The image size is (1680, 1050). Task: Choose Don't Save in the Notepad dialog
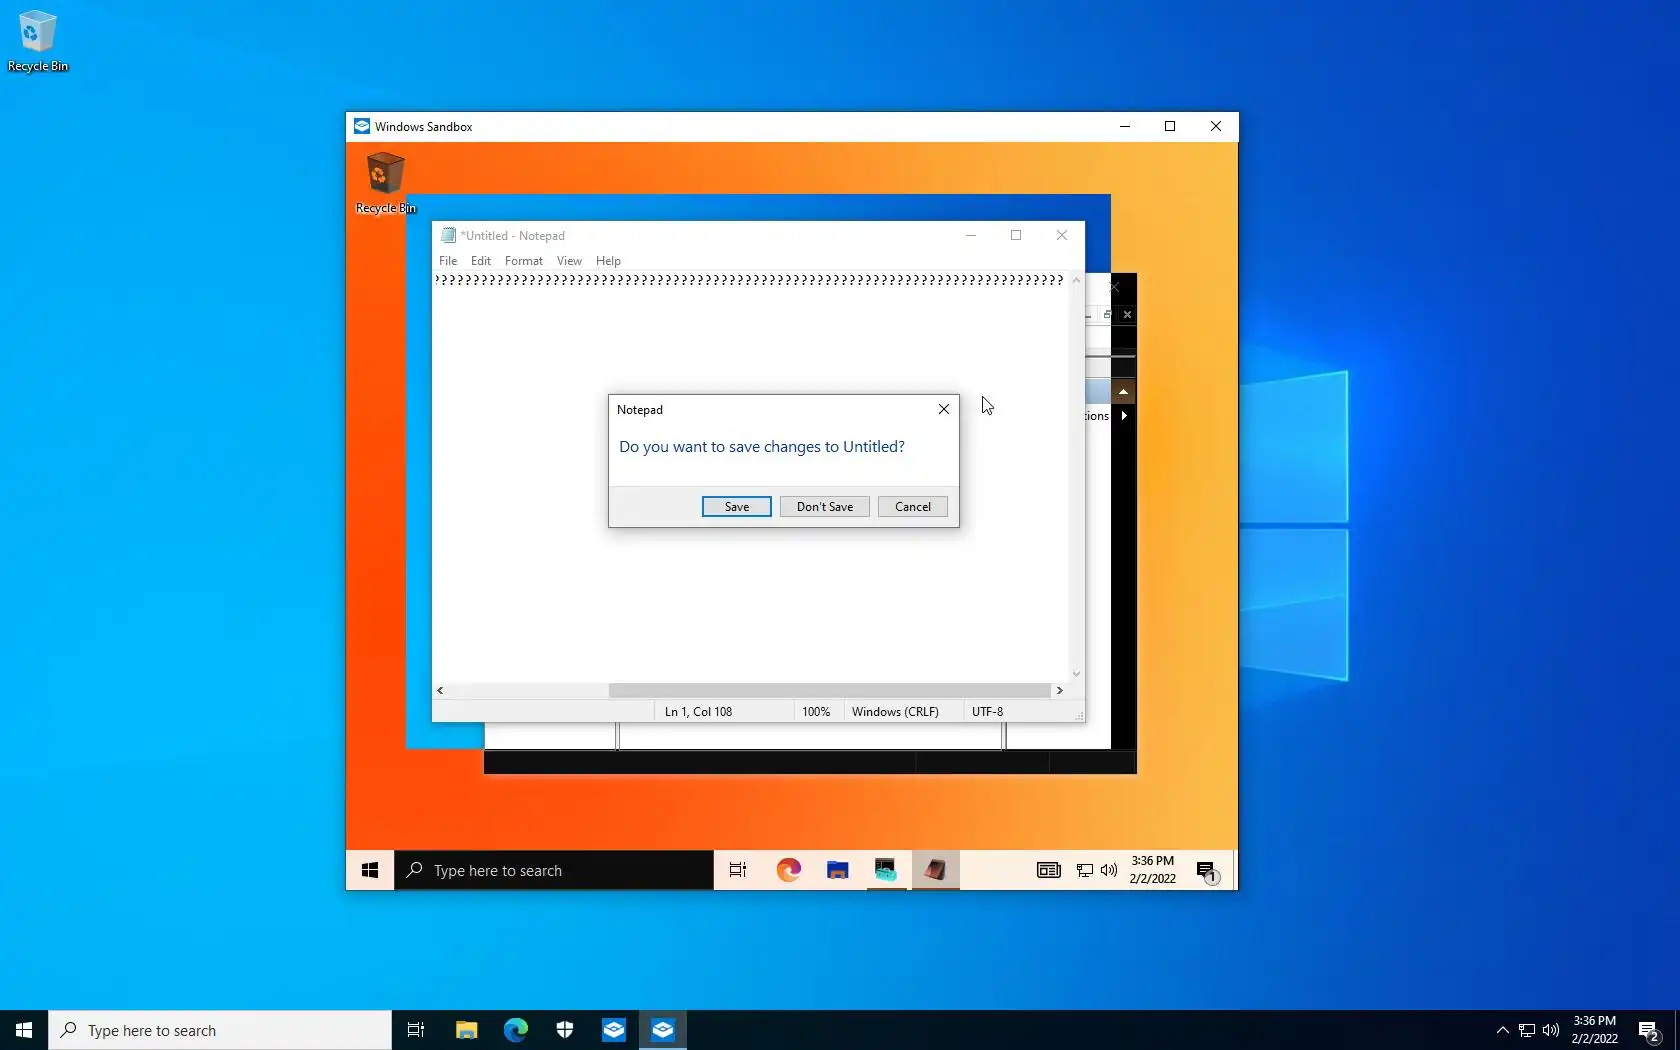click(825, 507)
